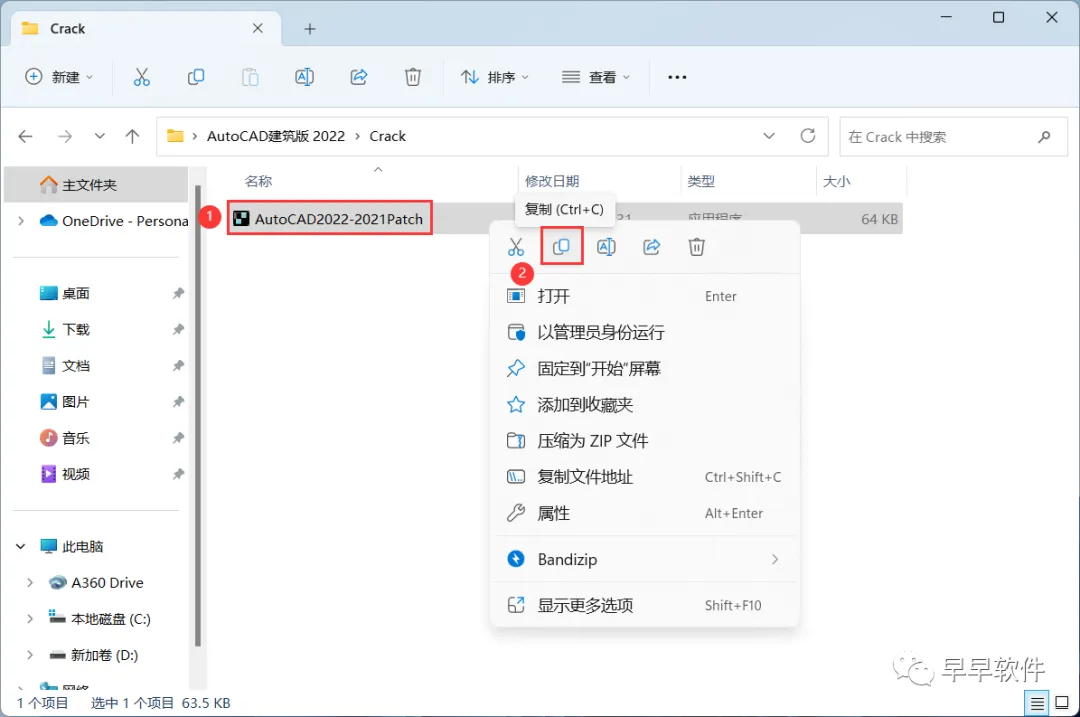Image resolution: width=1080 pixels, height=717 pixels.
Task: Close the Crack tab
Action: [258, 28]
